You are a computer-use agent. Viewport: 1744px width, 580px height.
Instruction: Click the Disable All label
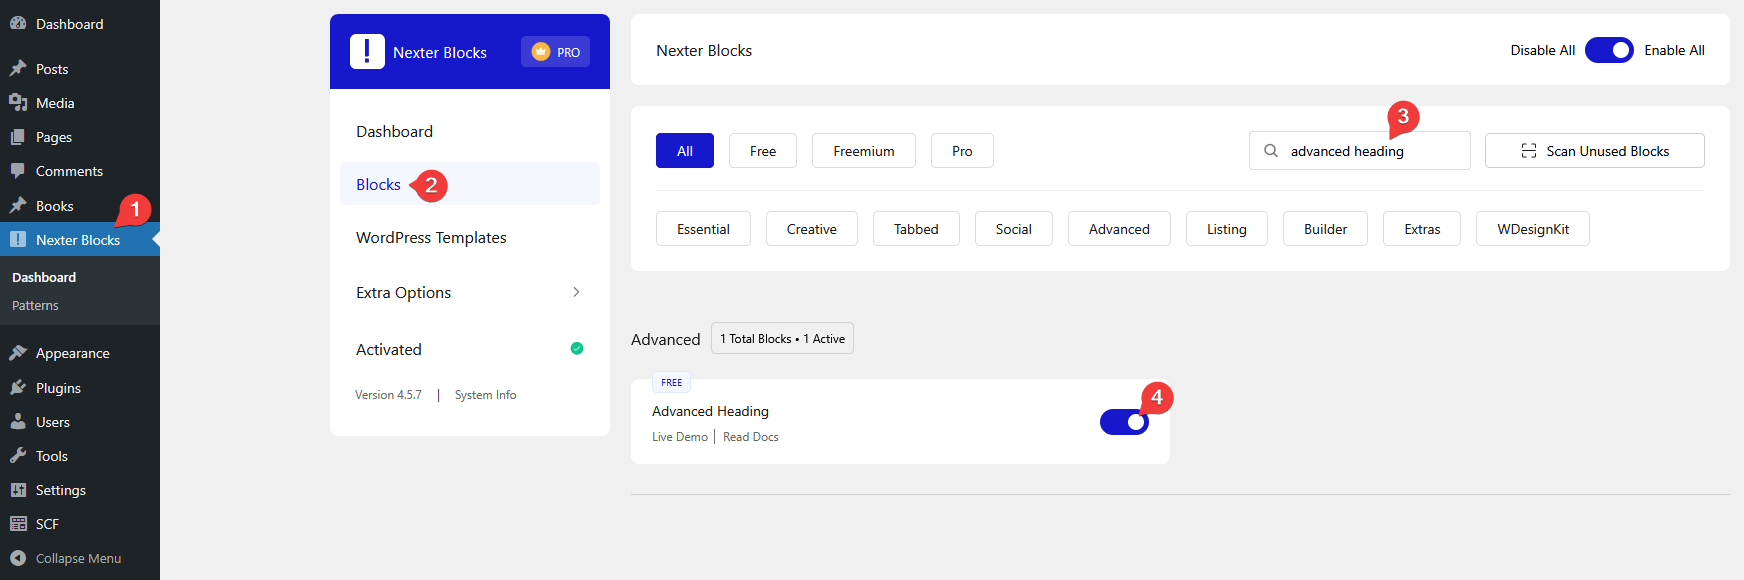pos(1543,50)
